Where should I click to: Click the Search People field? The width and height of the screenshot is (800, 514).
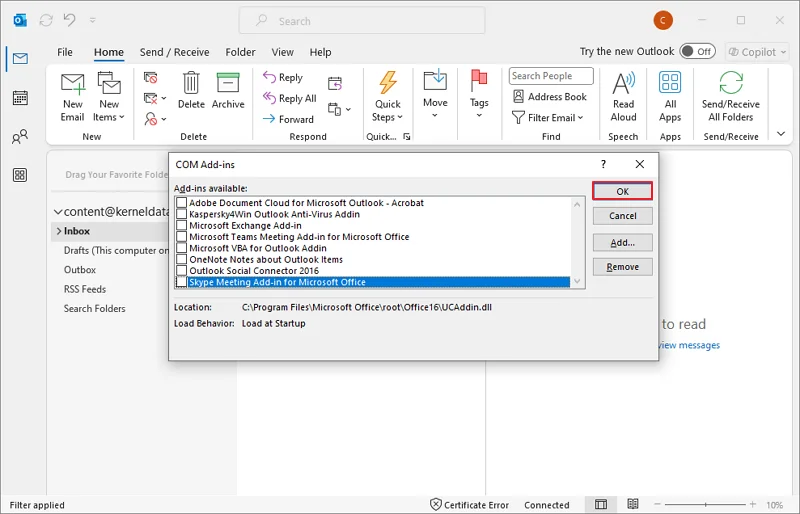point(551,76)
